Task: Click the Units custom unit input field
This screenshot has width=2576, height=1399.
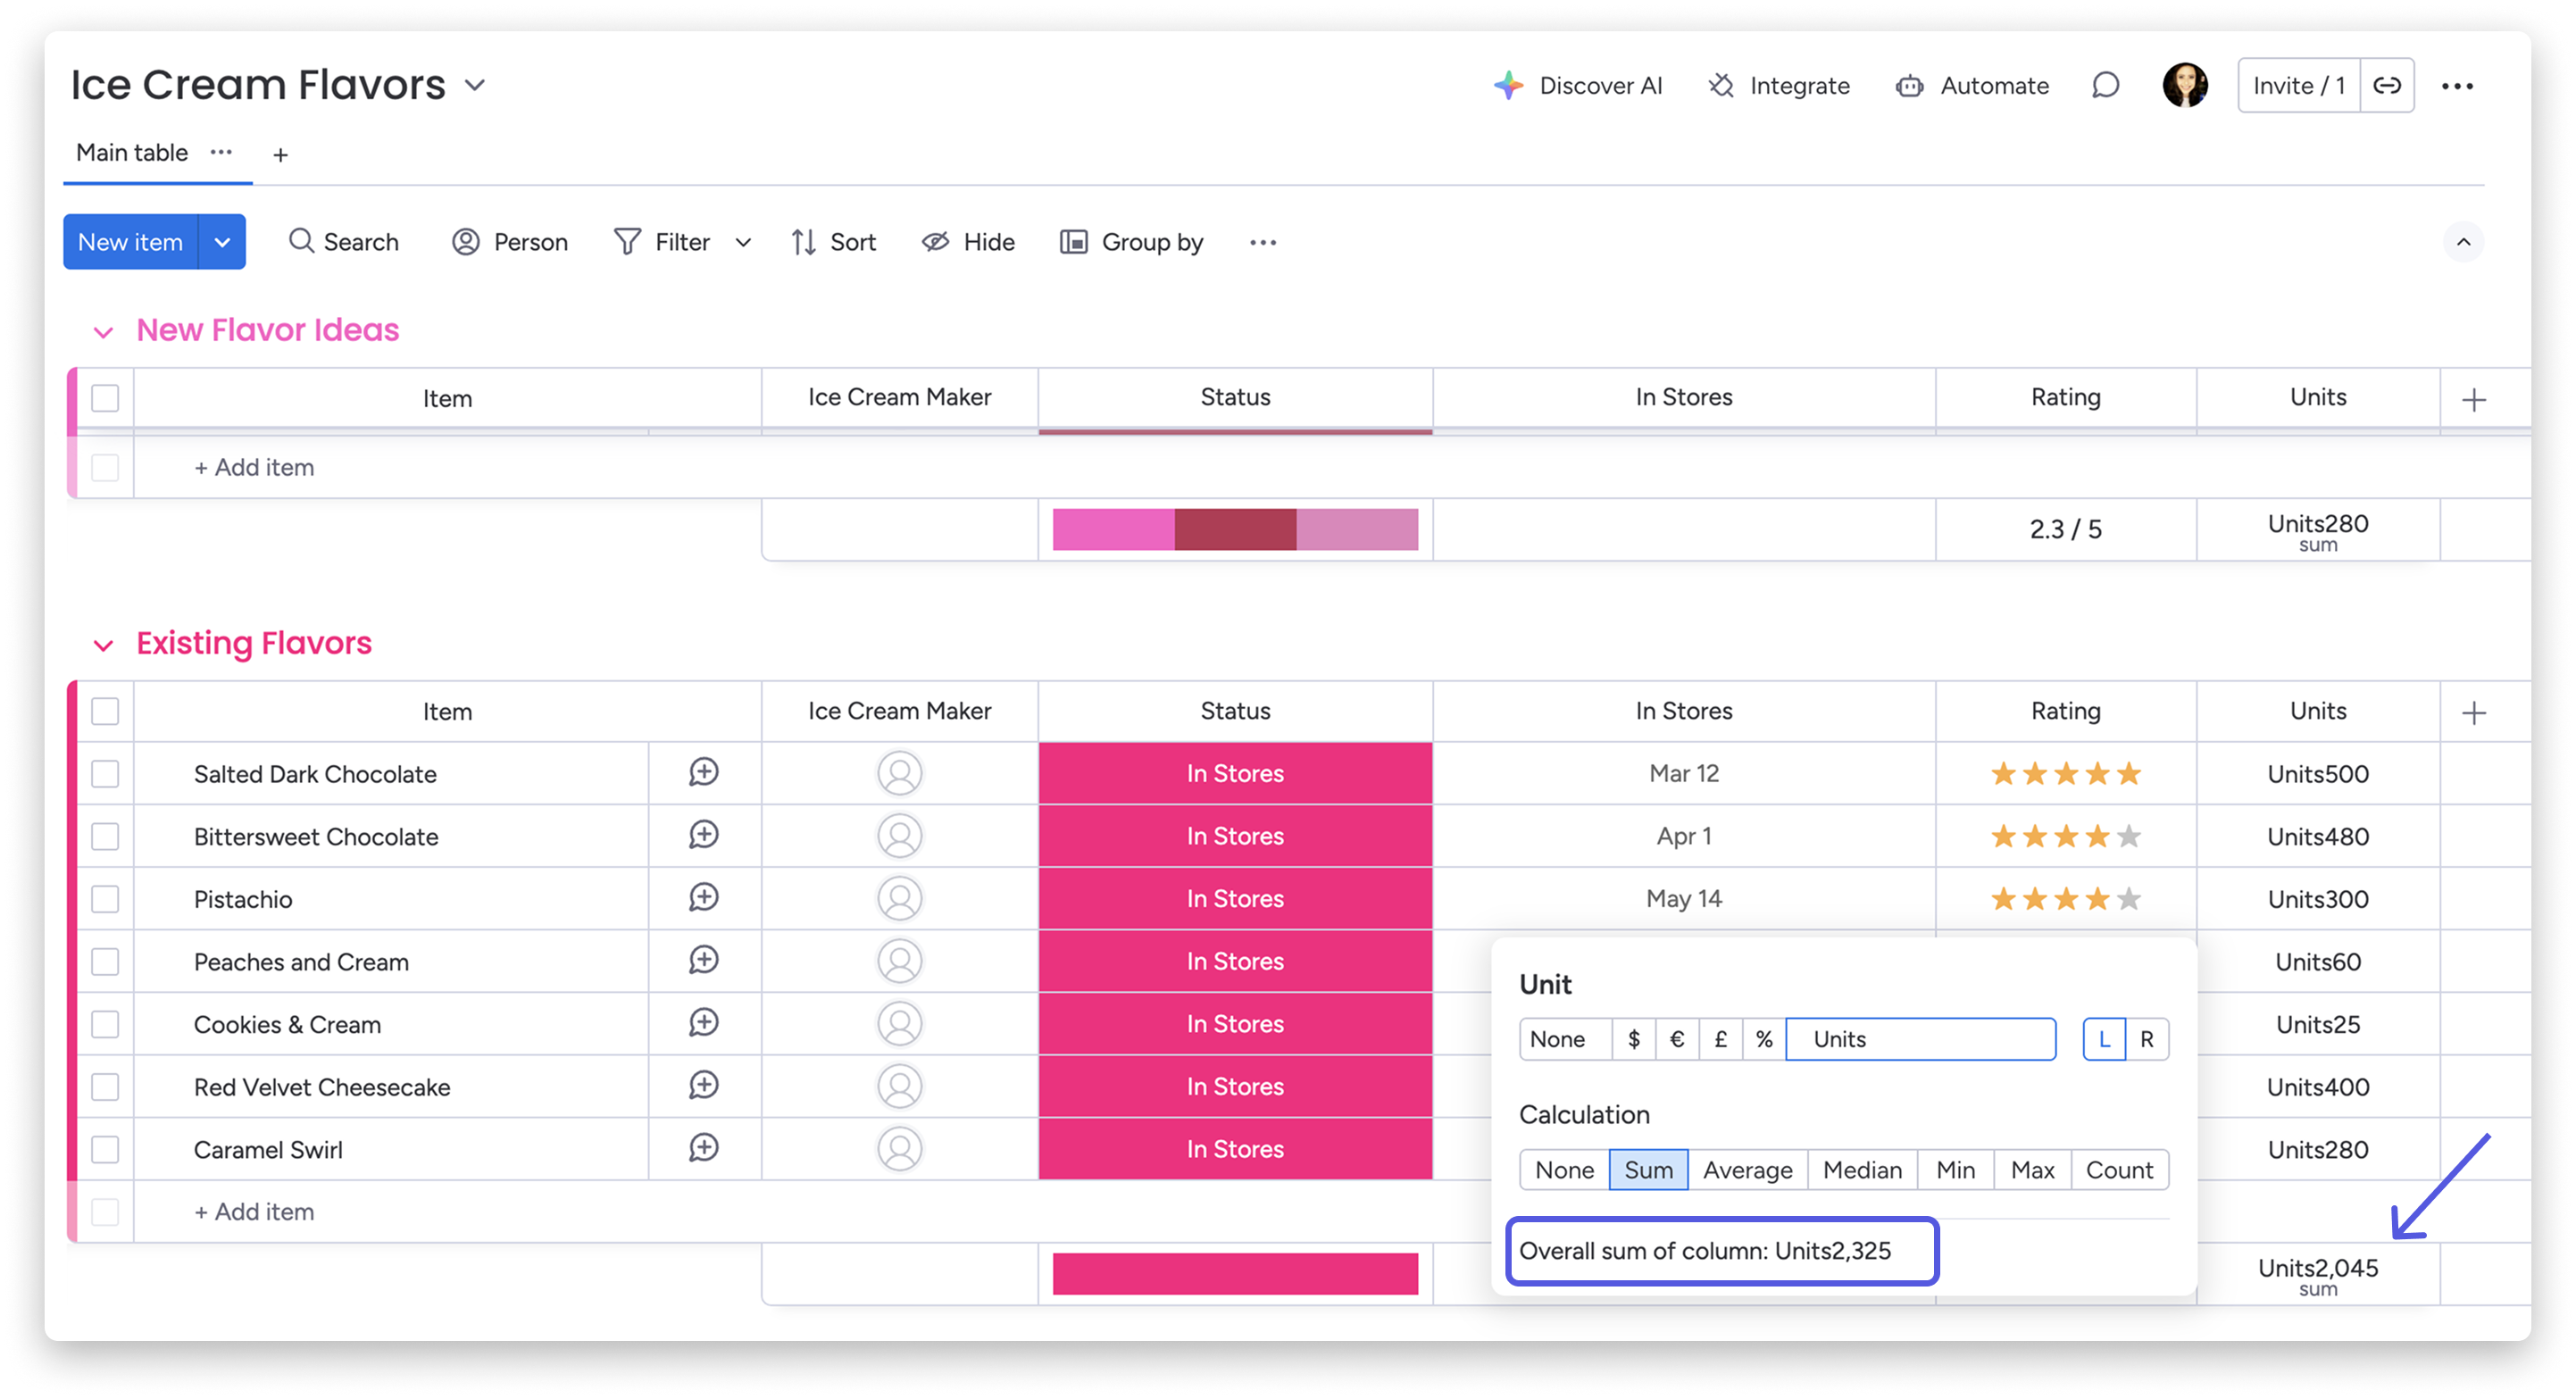Action: coord(1920,1039)
